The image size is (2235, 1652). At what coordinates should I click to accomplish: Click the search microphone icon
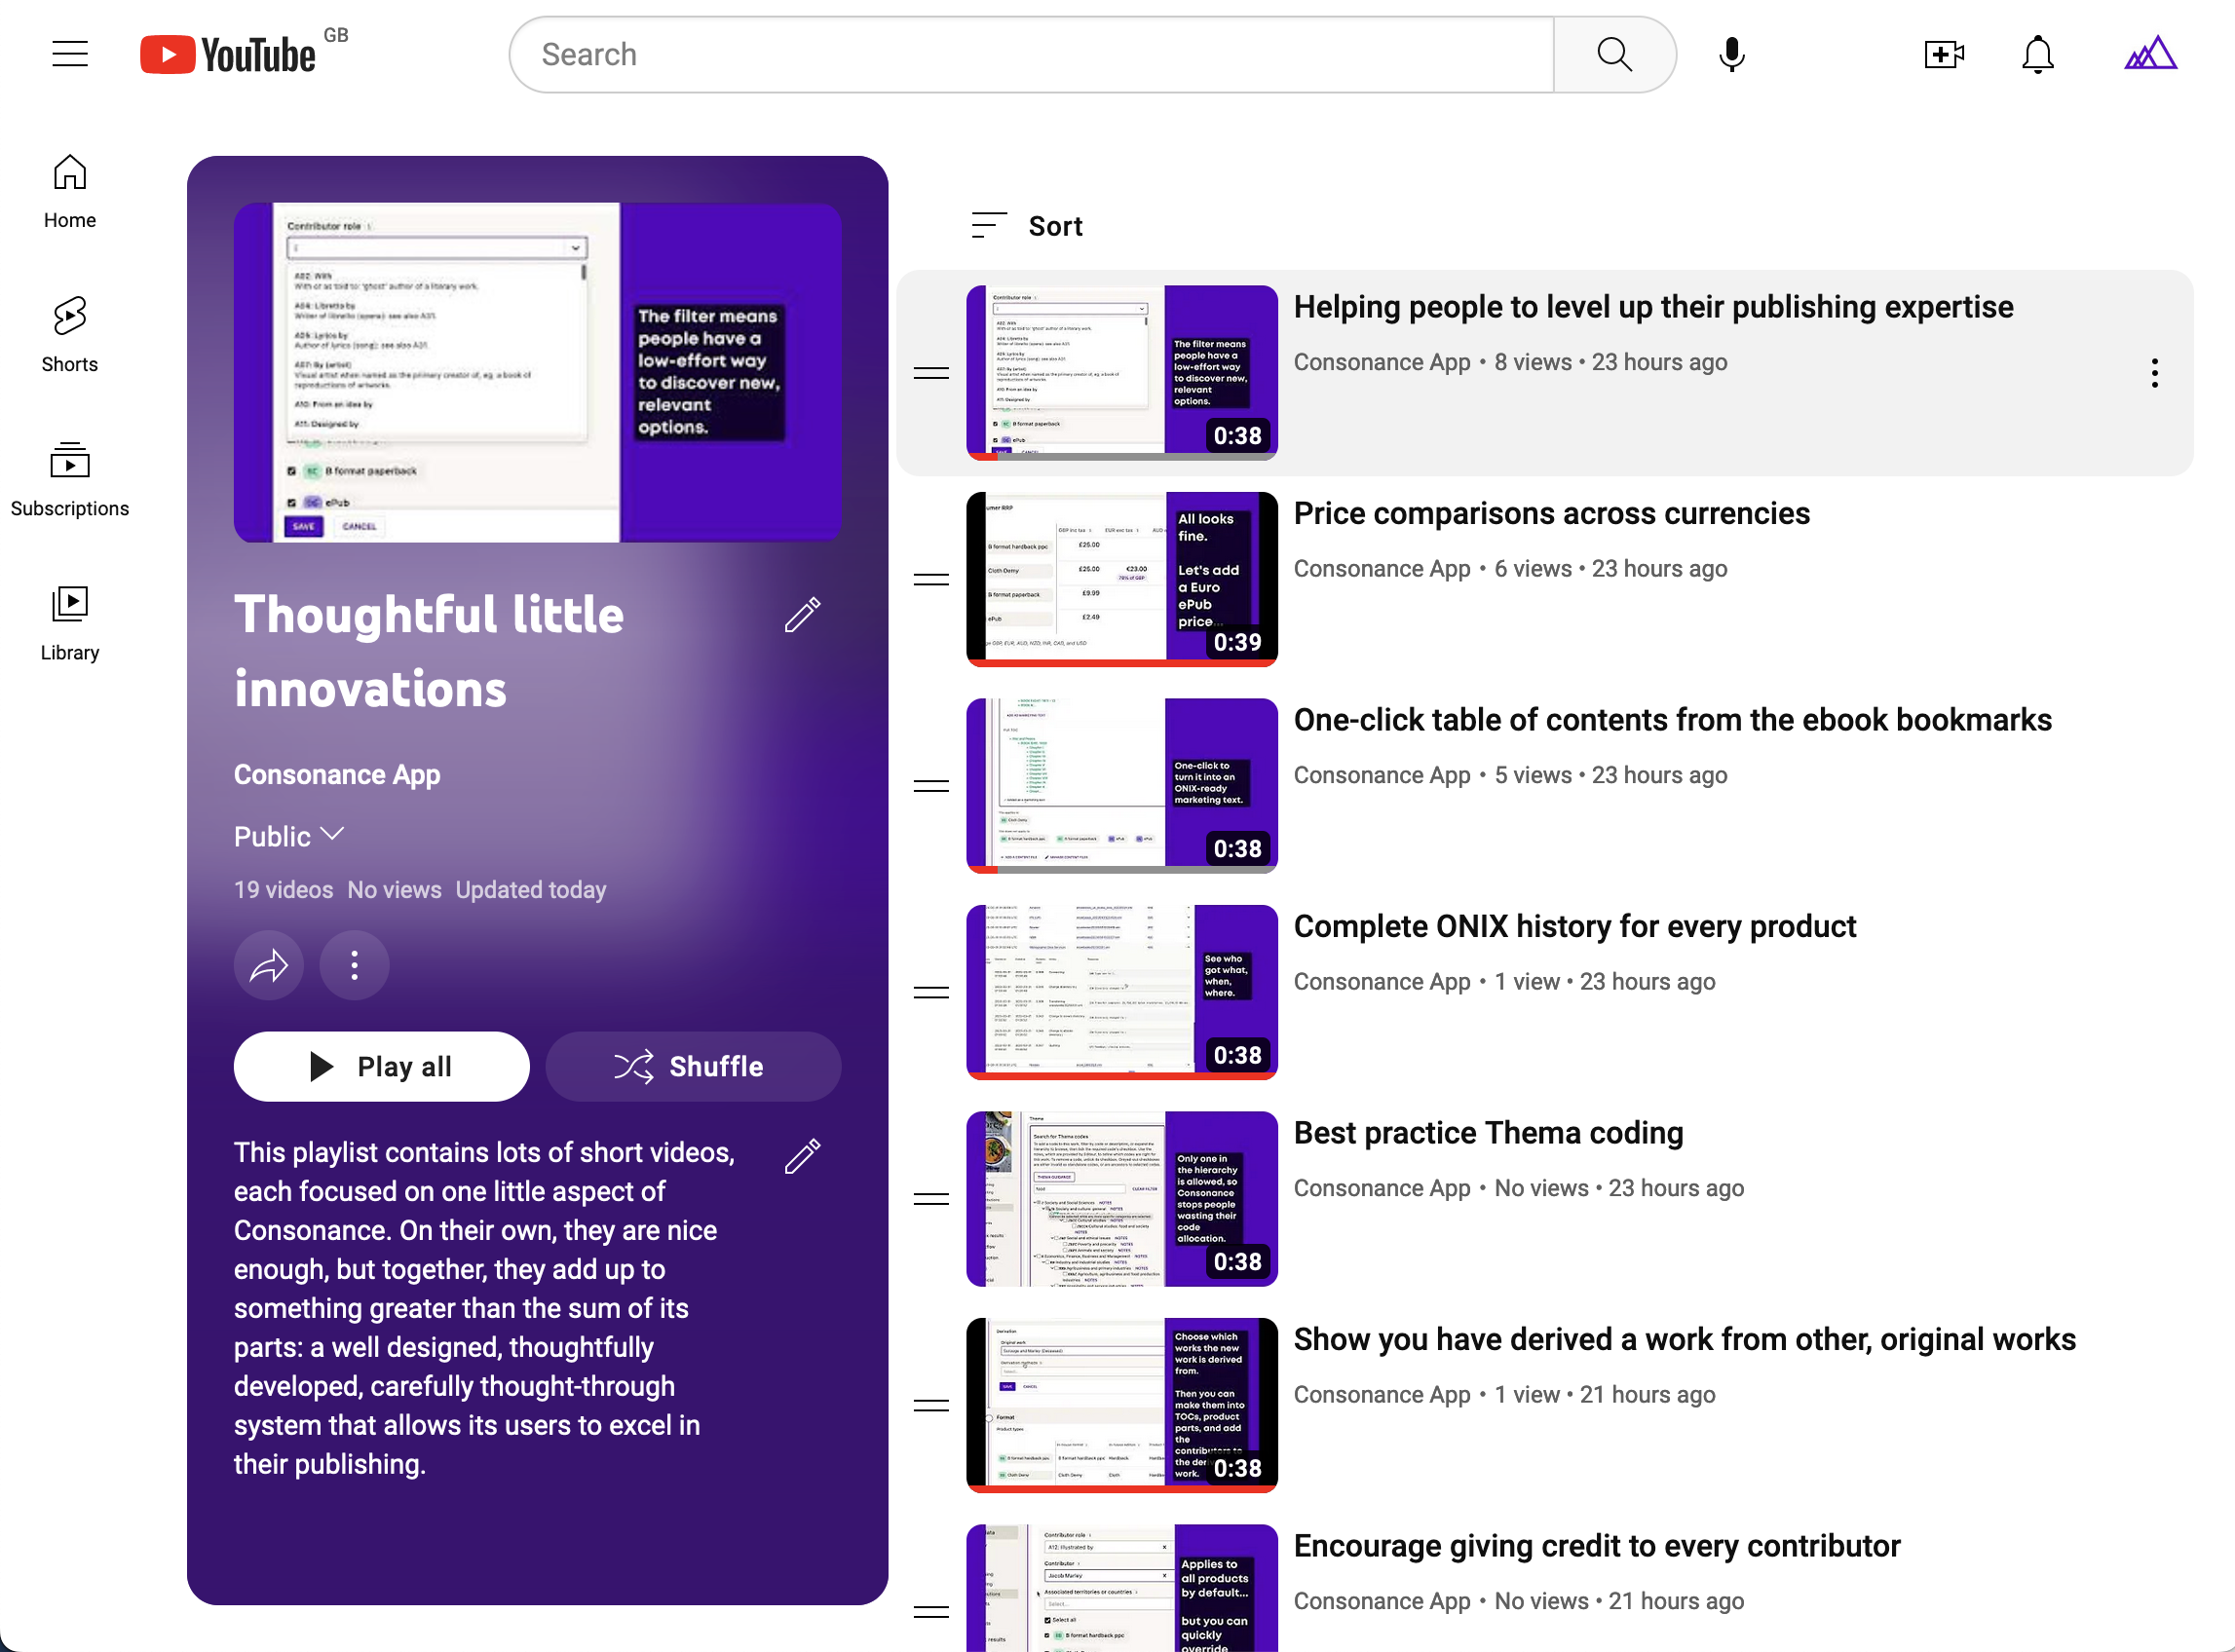coord(1731,54)
